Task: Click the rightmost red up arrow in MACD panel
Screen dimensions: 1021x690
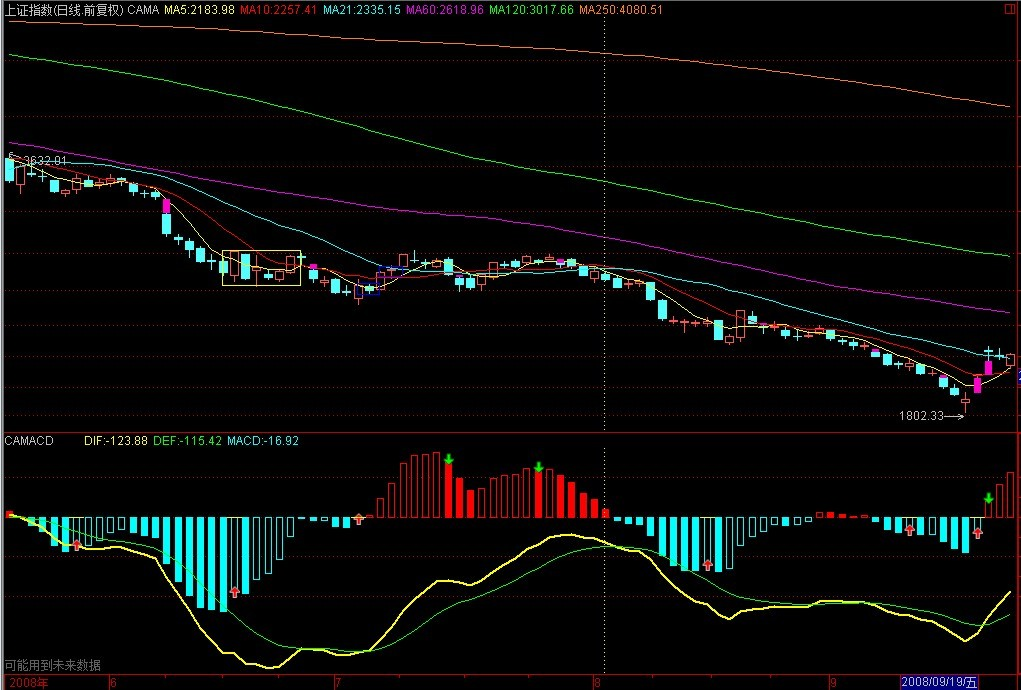Action: click(978, 533)
